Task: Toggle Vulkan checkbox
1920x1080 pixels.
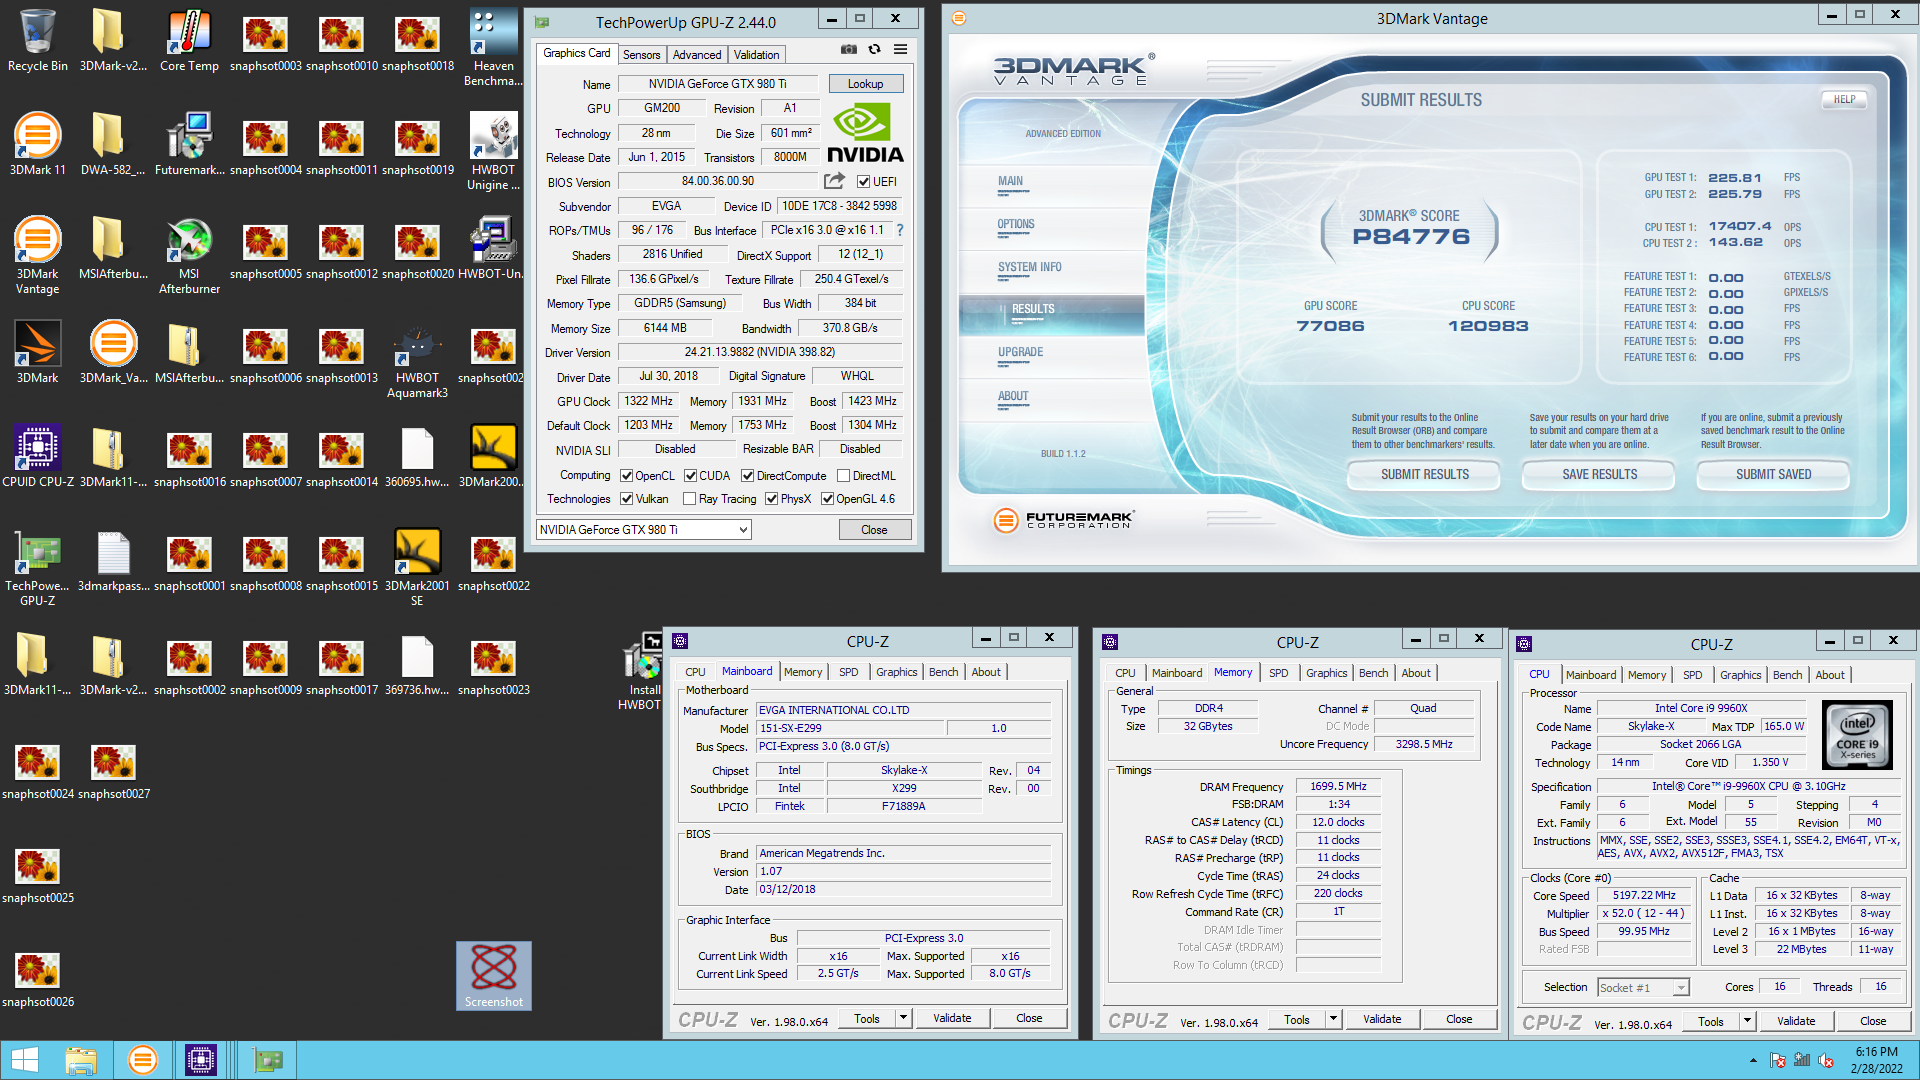Action: pos(627,499)
